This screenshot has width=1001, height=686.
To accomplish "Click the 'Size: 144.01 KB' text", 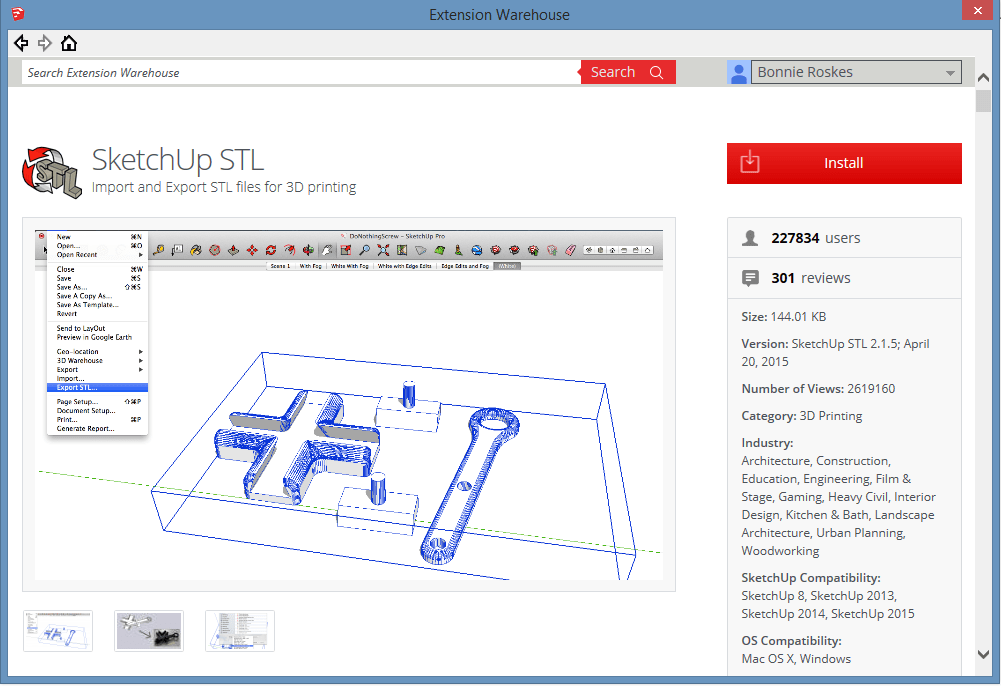I will pos(783,317).
